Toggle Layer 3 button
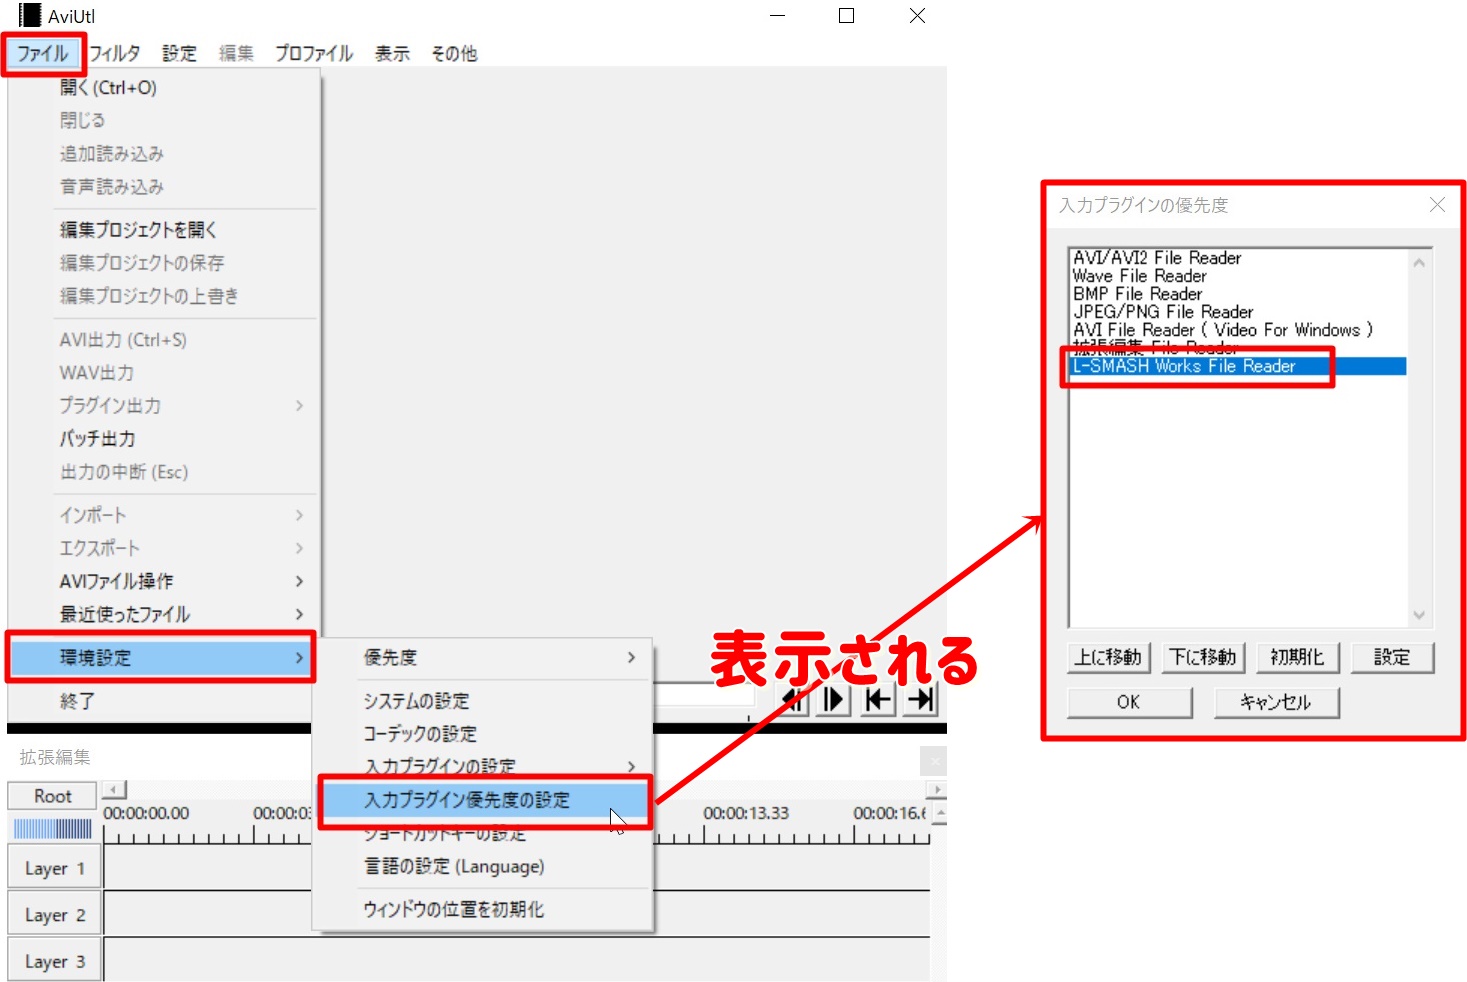The height and width of the screenshot is (982, 1467). click(x=55, y=961)
